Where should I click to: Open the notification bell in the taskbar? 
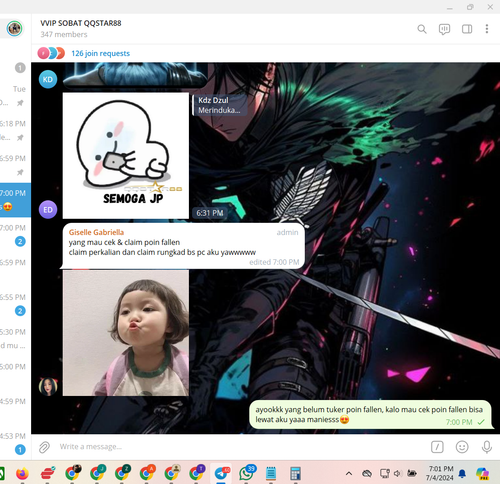click(x=462, y=473)
